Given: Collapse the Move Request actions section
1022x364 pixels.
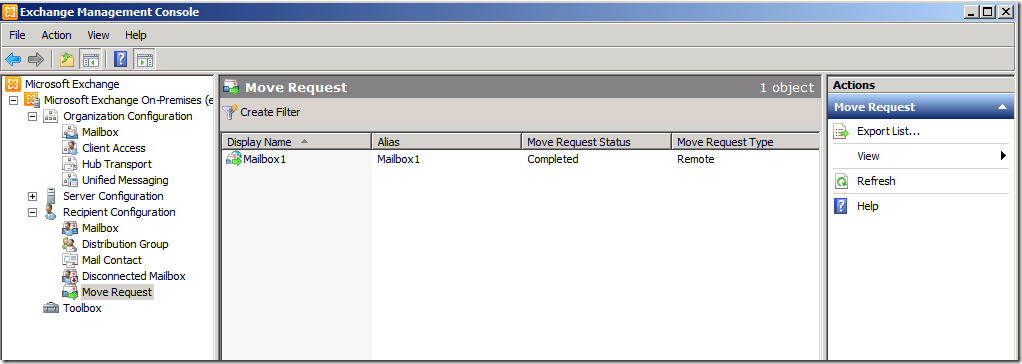Looking at the screenshot, I should (x=1002, y=107).
